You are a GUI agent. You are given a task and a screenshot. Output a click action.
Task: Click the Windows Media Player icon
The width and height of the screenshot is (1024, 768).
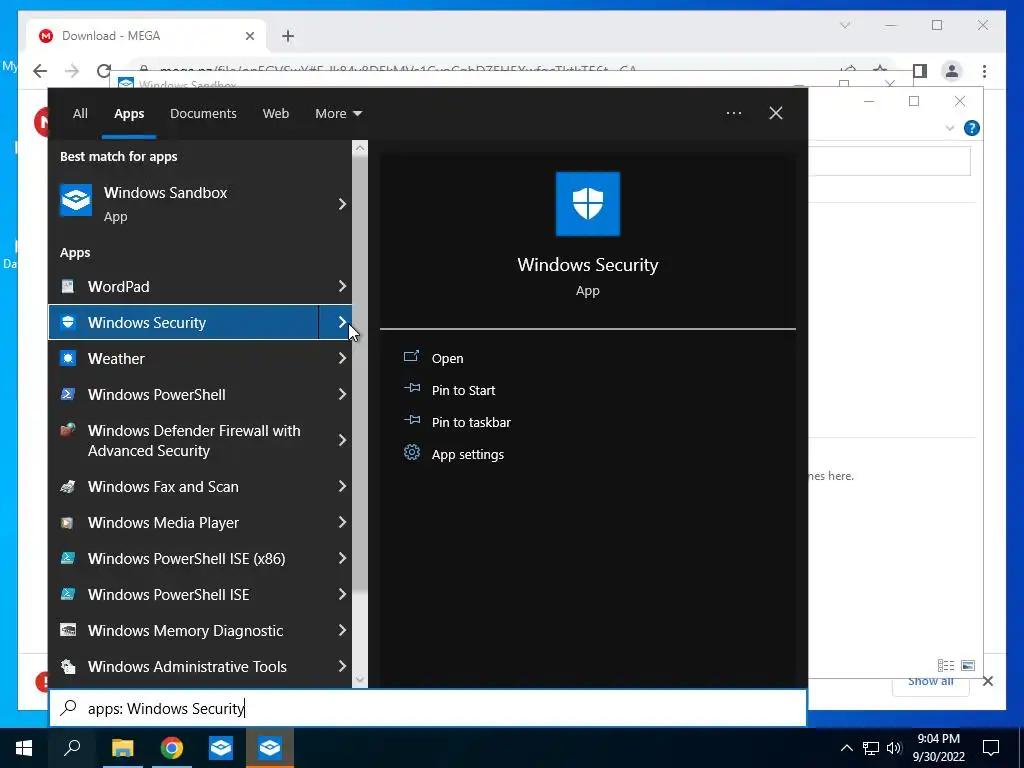point(68,522)
